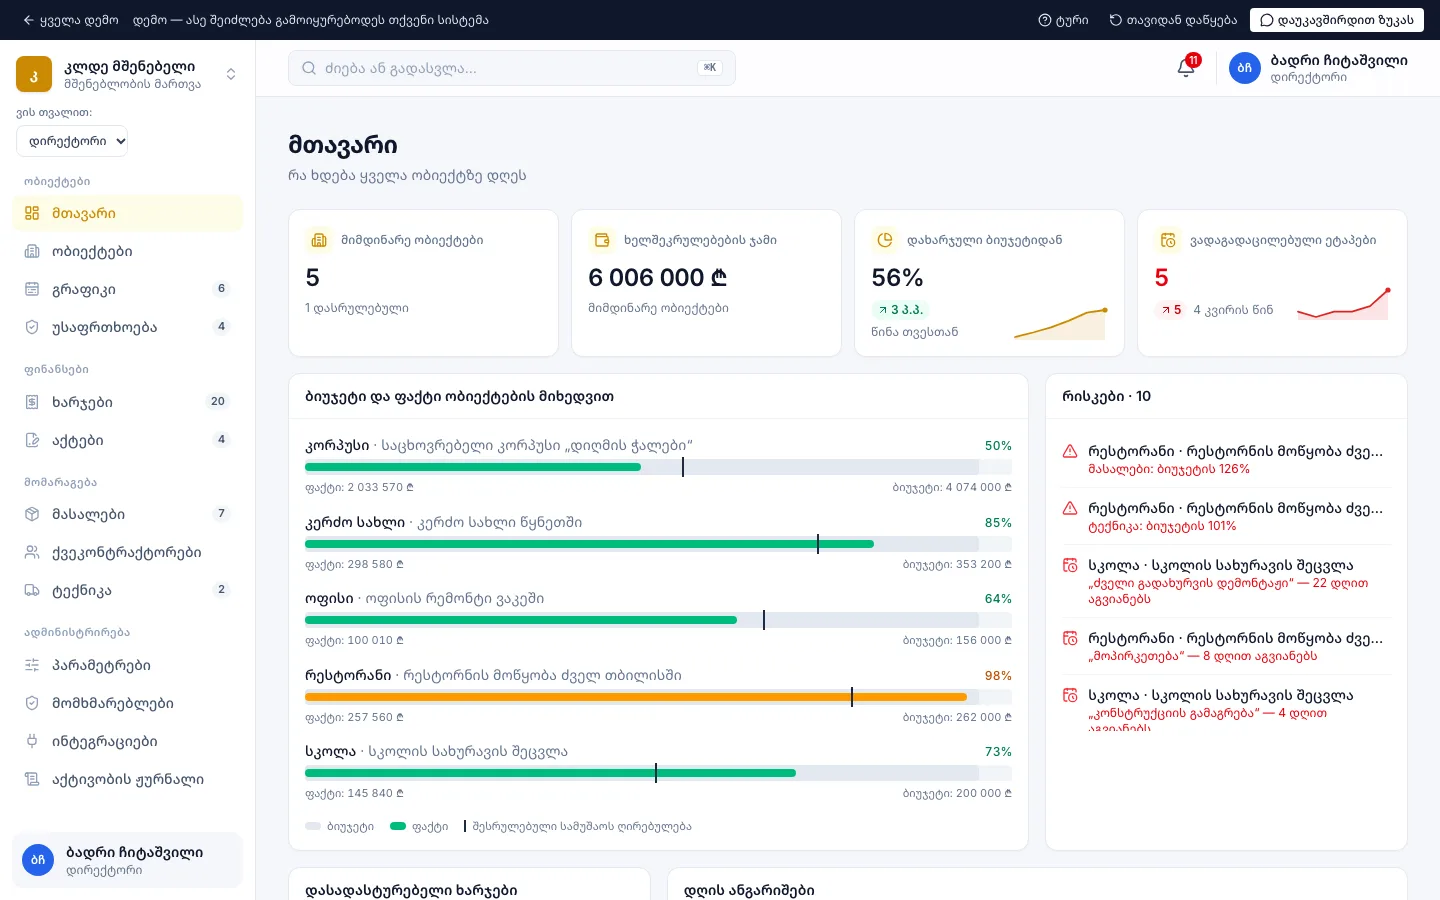Click the ყველა დემო back link
The height and width of the screenshot is (900, 1440).
tap(70, 20)
